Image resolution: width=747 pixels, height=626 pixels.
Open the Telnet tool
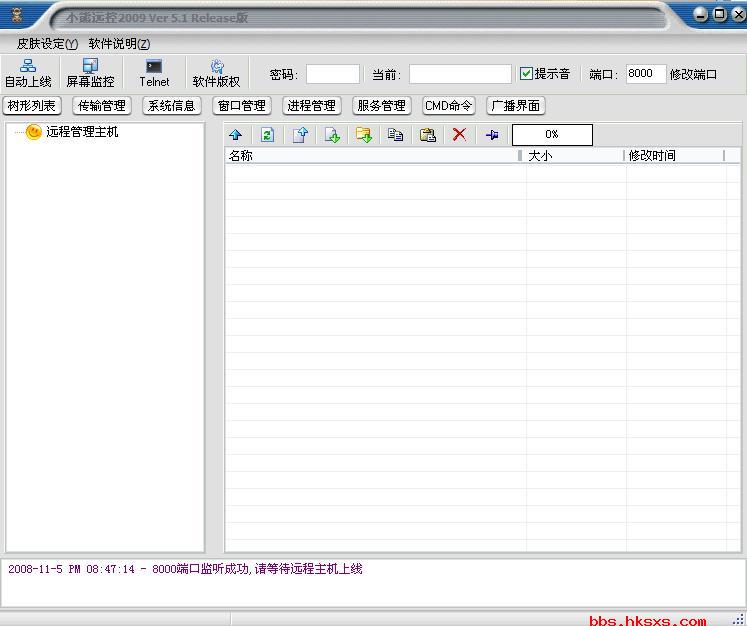154,73
